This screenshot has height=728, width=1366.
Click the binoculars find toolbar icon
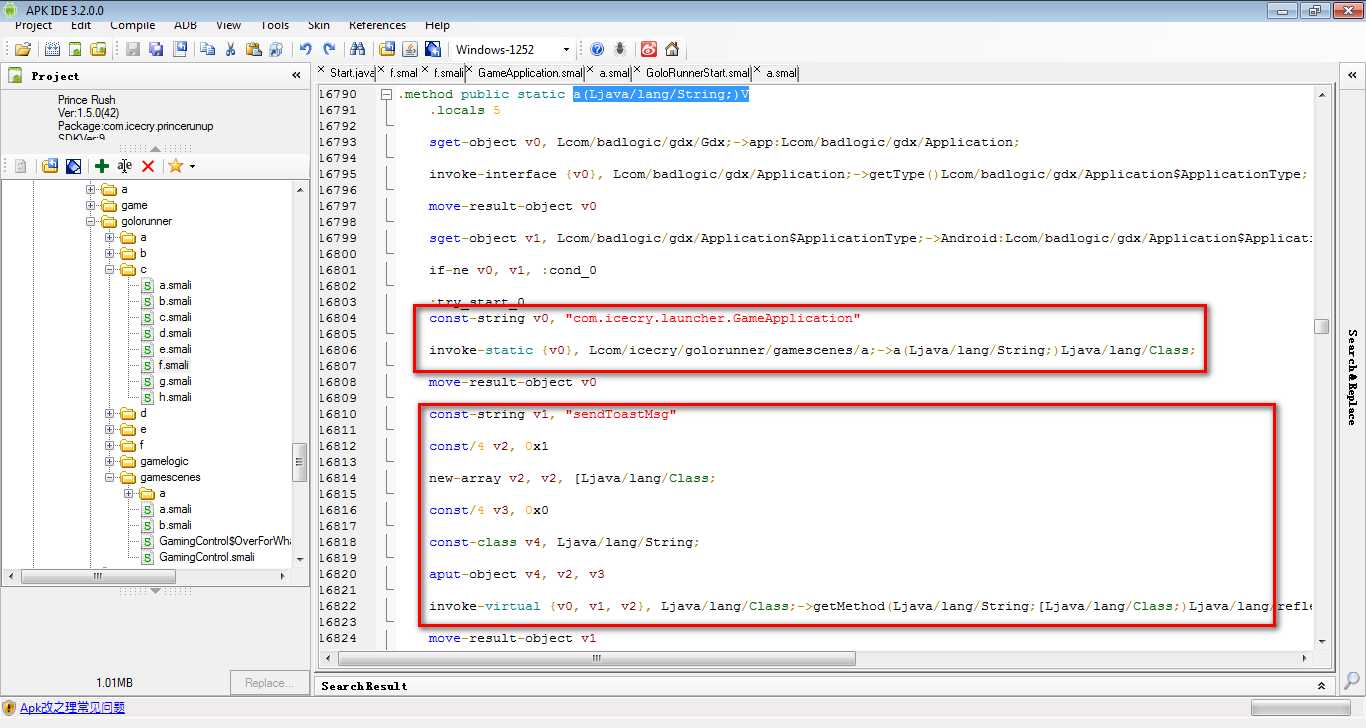tap(356, 49)
